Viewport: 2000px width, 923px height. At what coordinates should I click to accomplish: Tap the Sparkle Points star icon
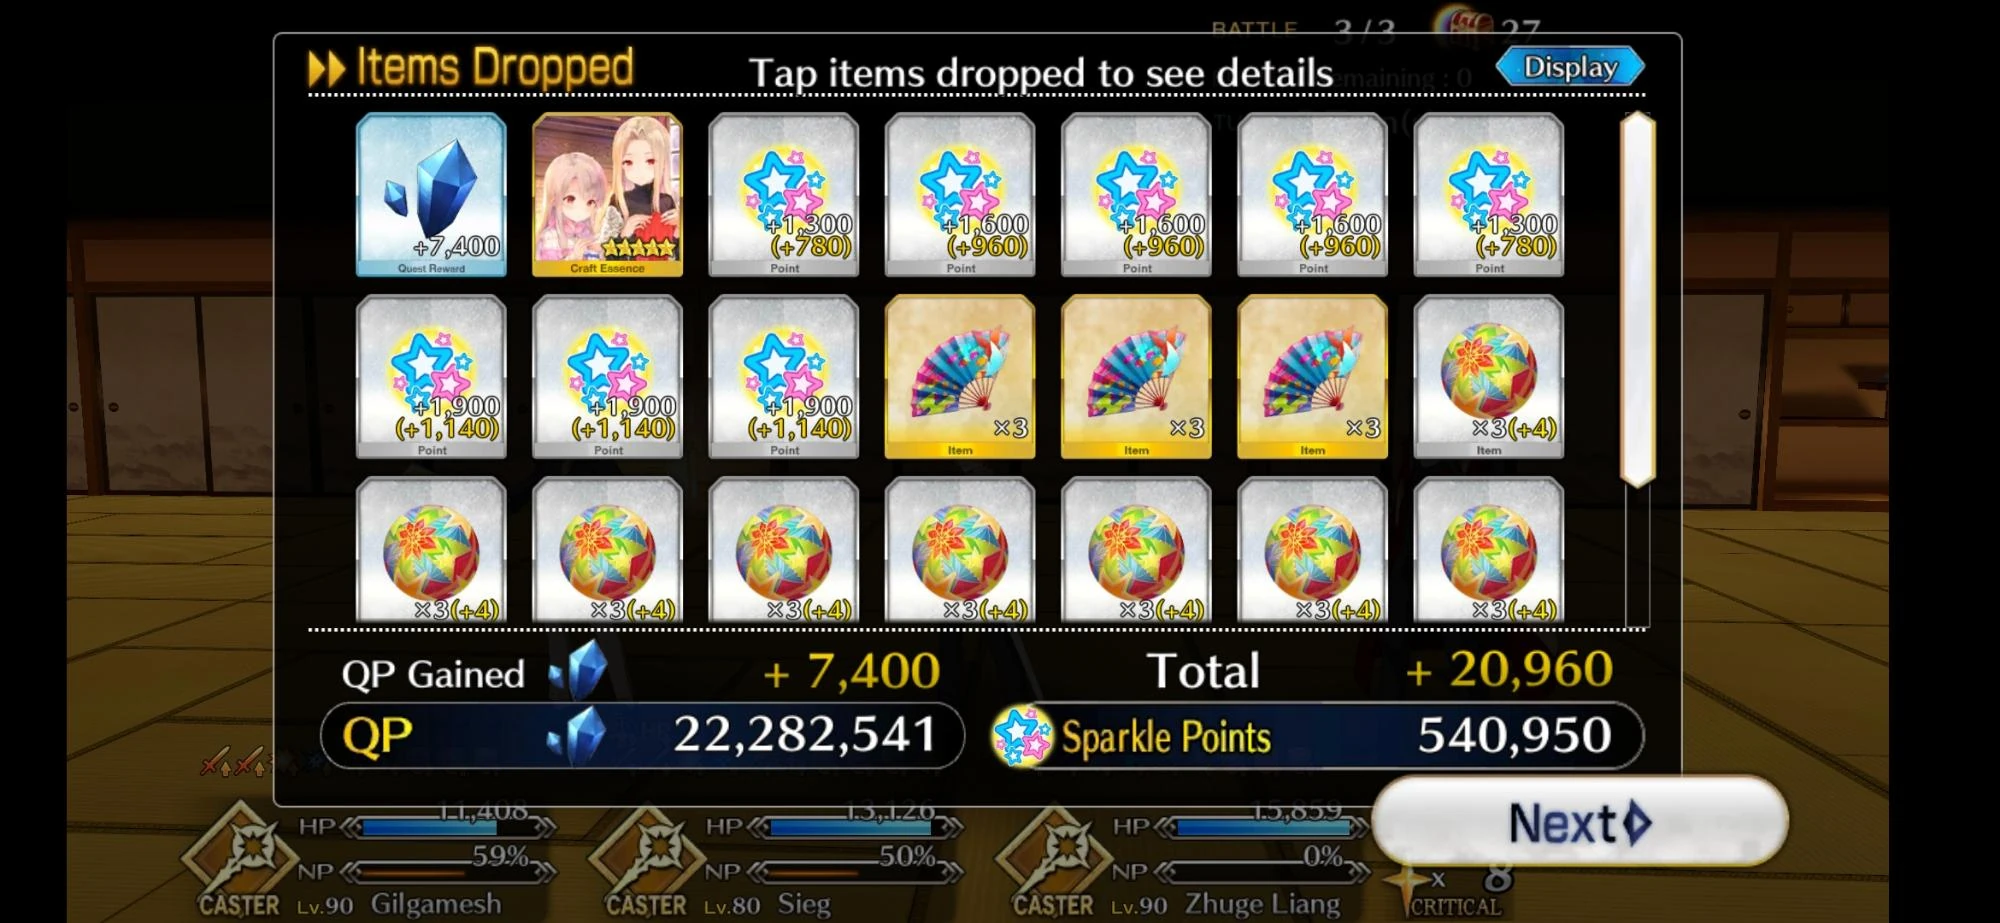(1022, 736)
